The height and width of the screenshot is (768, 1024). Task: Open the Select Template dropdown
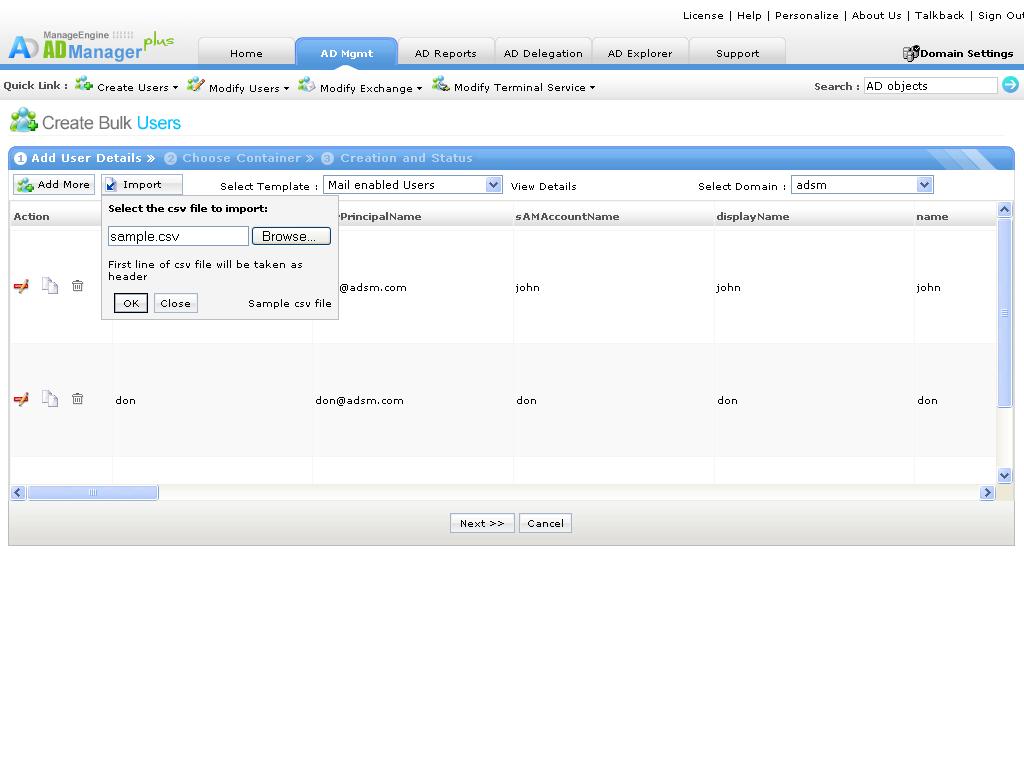(x=494, y=185)
